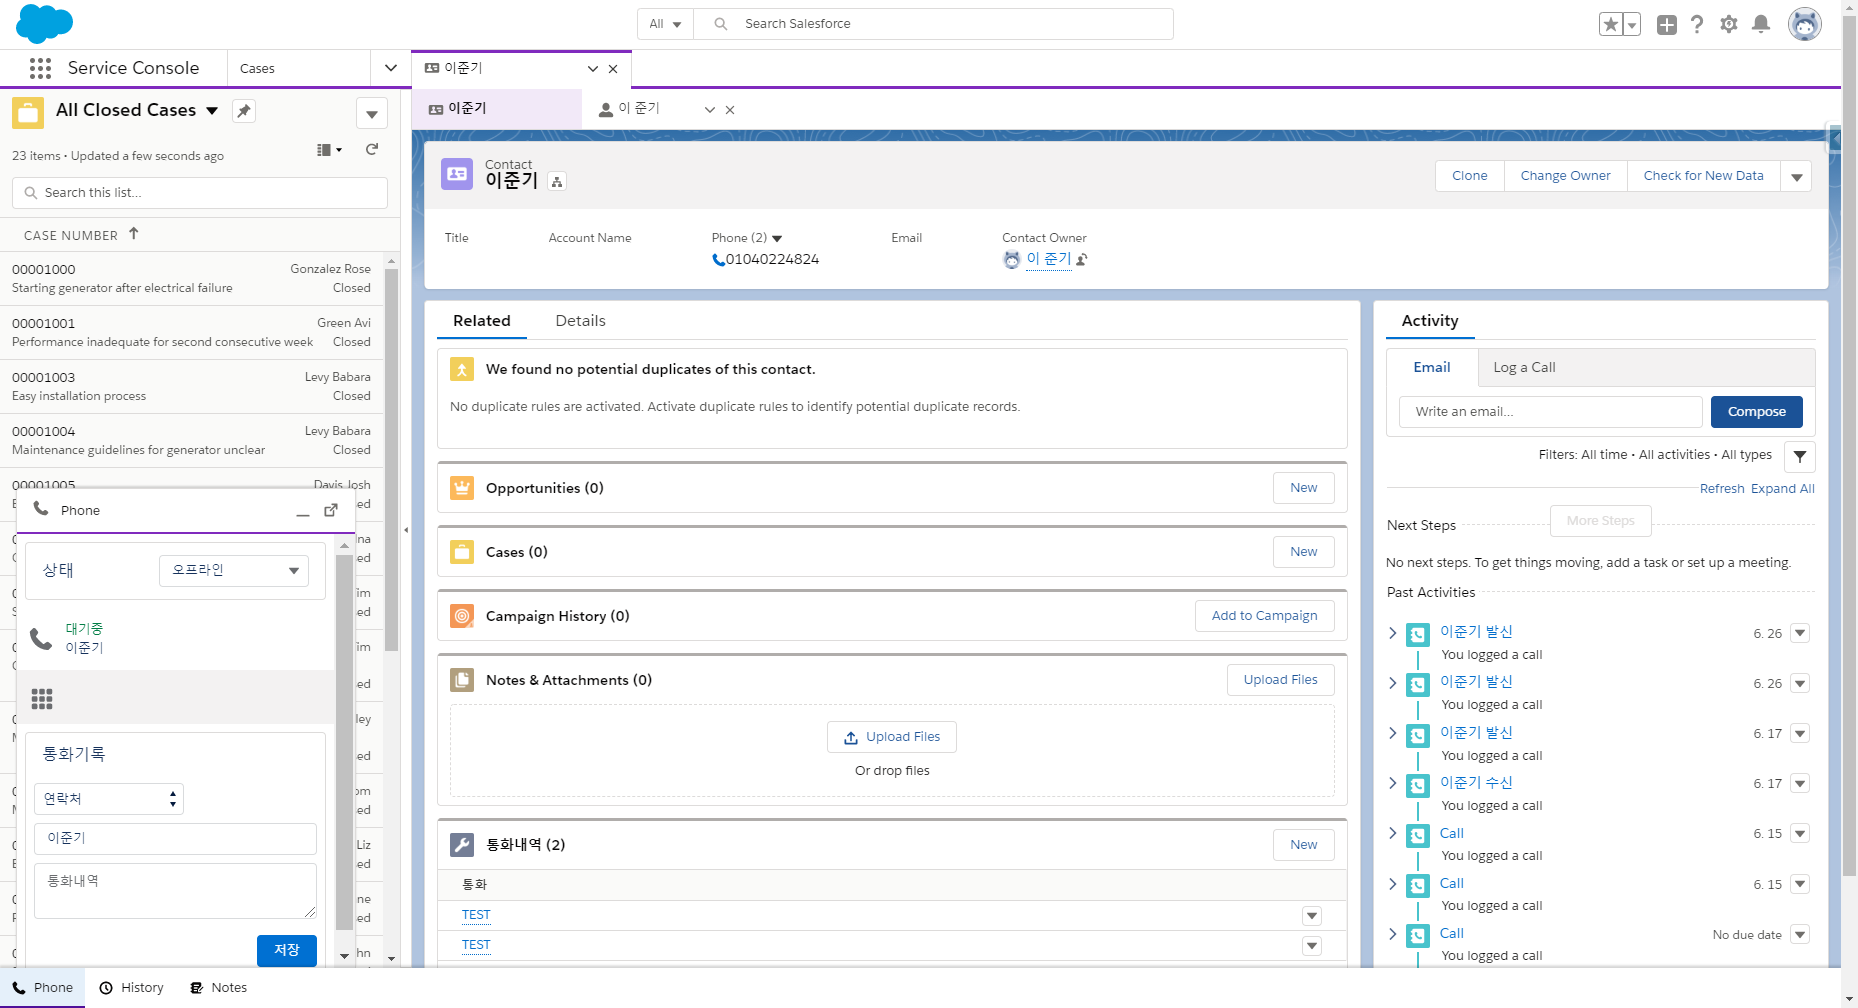Open more contact actions dropdown
Image resolution: width=1858 pixels, height=1008 pixels.
click(x=1797, y=177)
